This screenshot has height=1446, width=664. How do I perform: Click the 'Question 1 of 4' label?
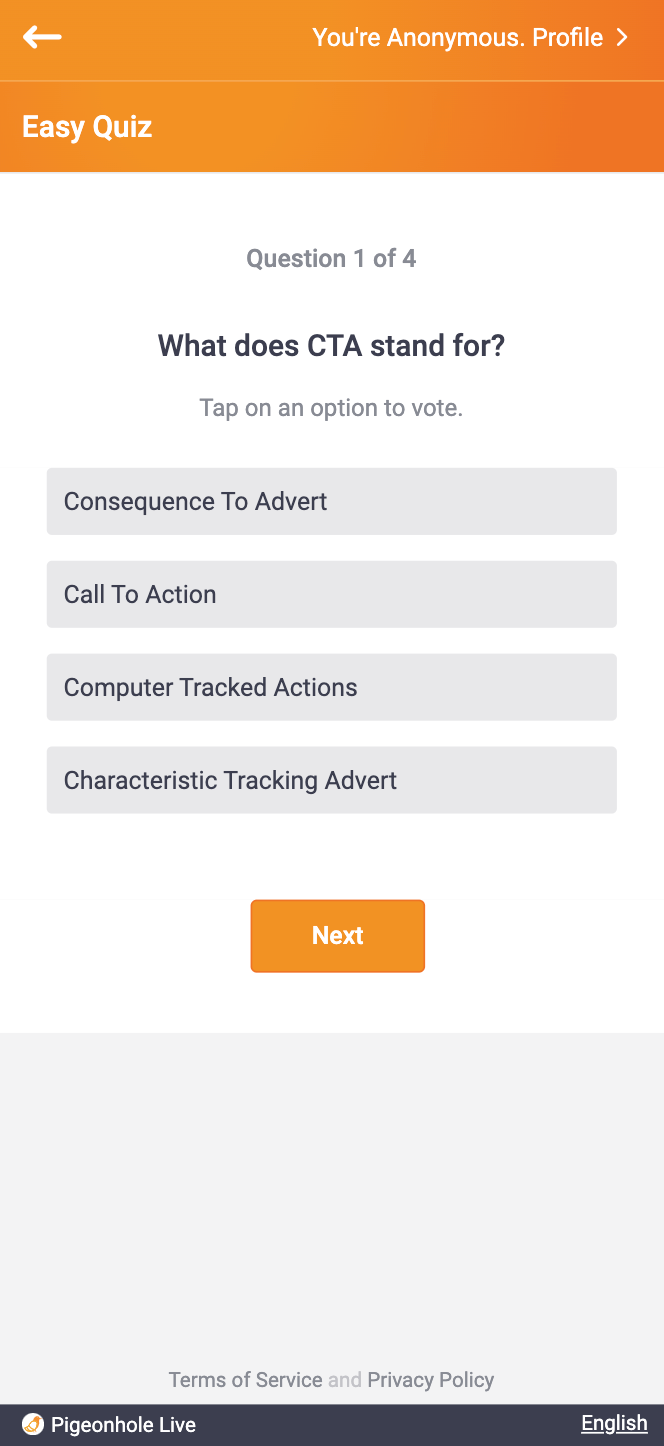(331, 259)
